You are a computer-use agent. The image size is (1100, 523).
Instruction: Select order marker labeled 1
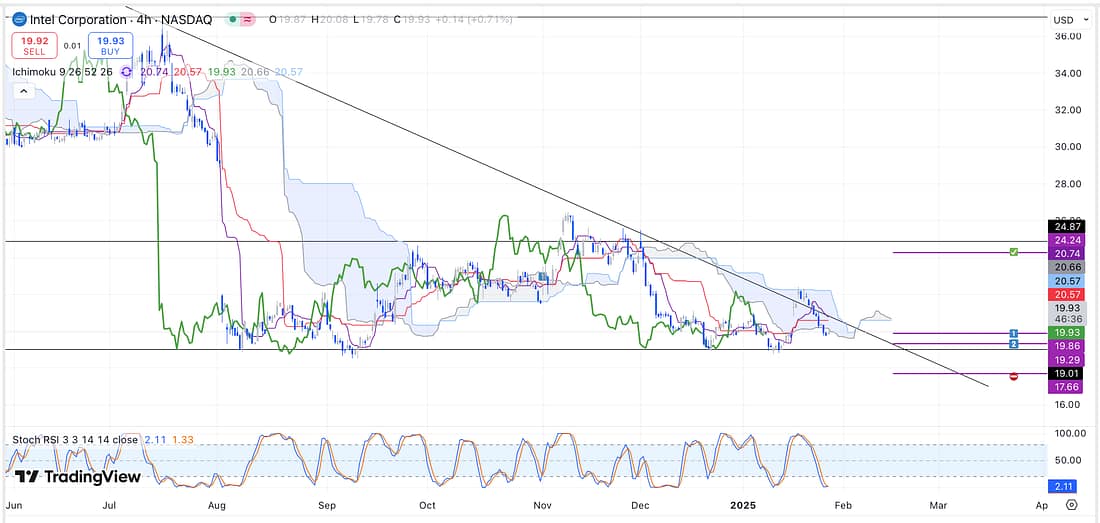pyautogui.click(x=1014, y=333)
